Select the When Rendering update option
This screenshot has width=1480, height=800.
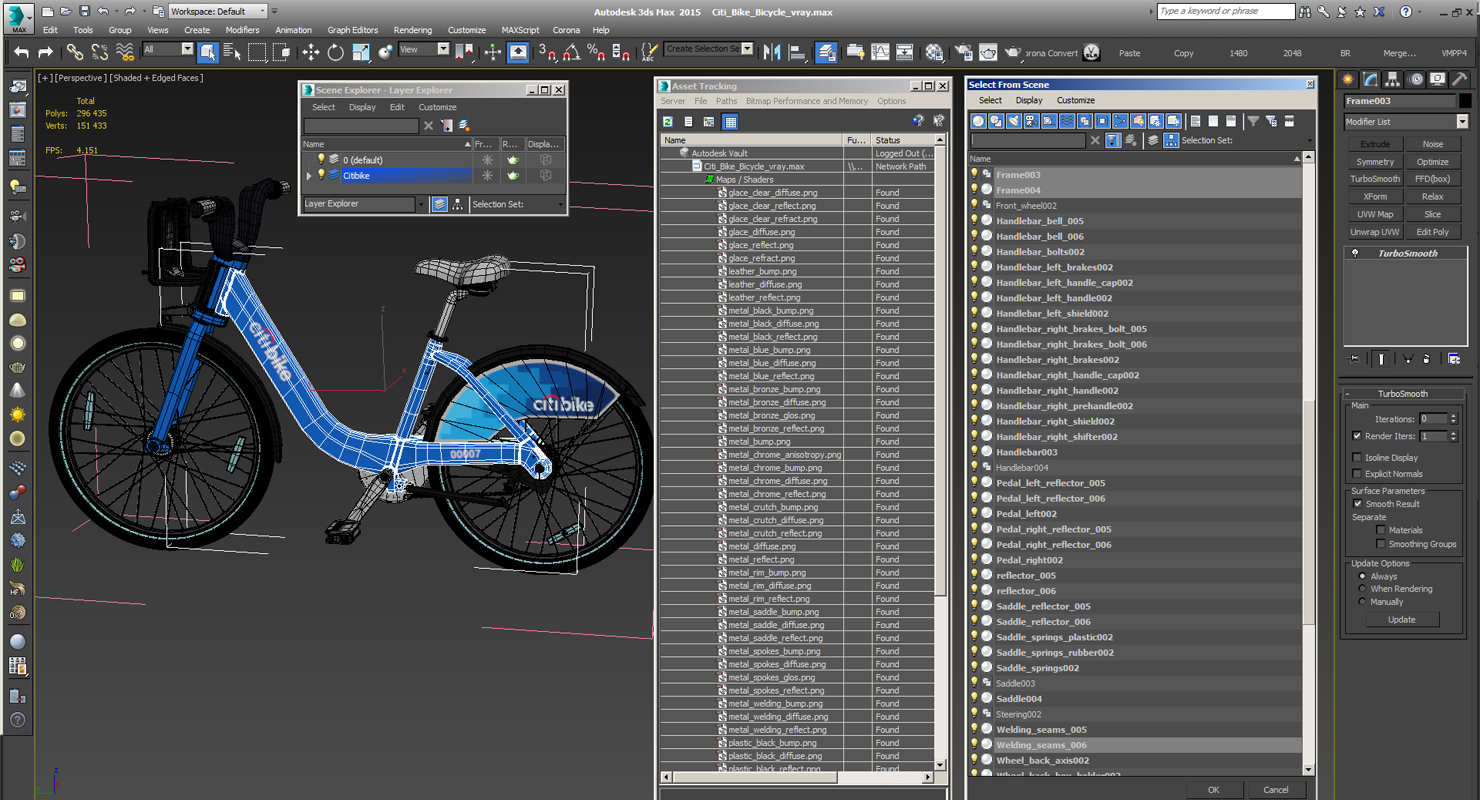[x=1362, y=589]
